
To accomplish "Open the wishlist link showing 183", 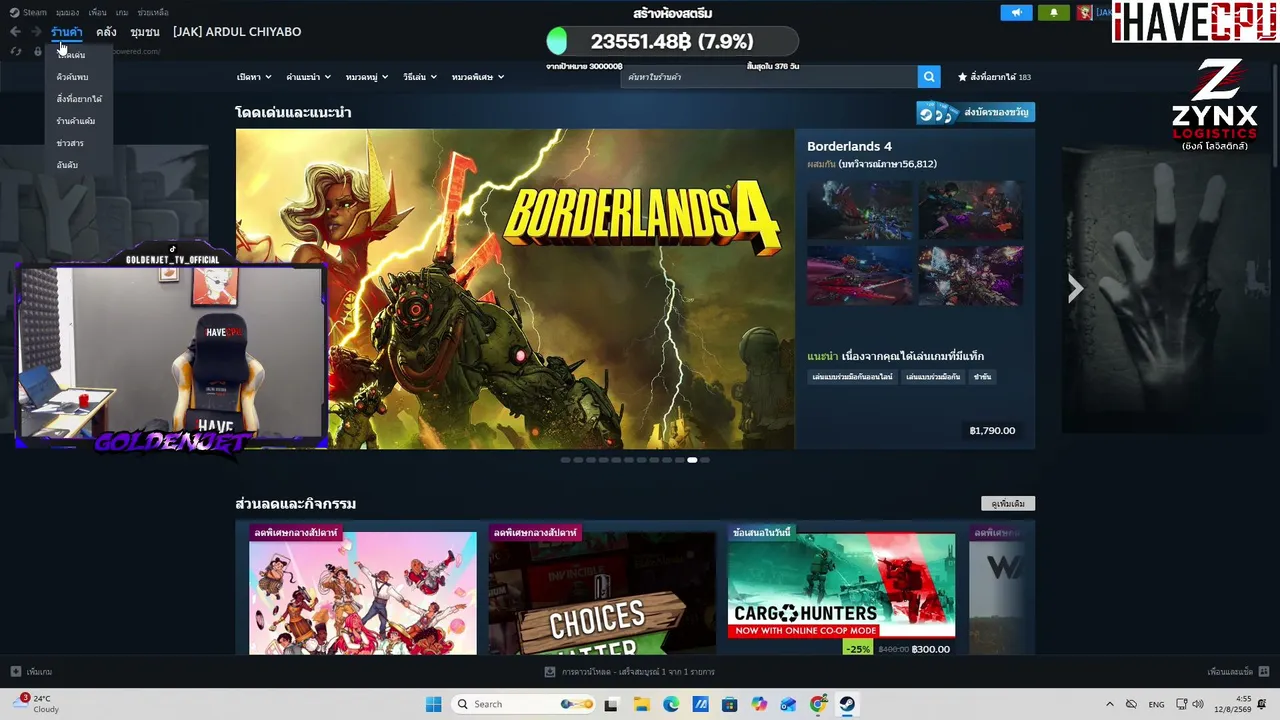I will pos(994,77).
